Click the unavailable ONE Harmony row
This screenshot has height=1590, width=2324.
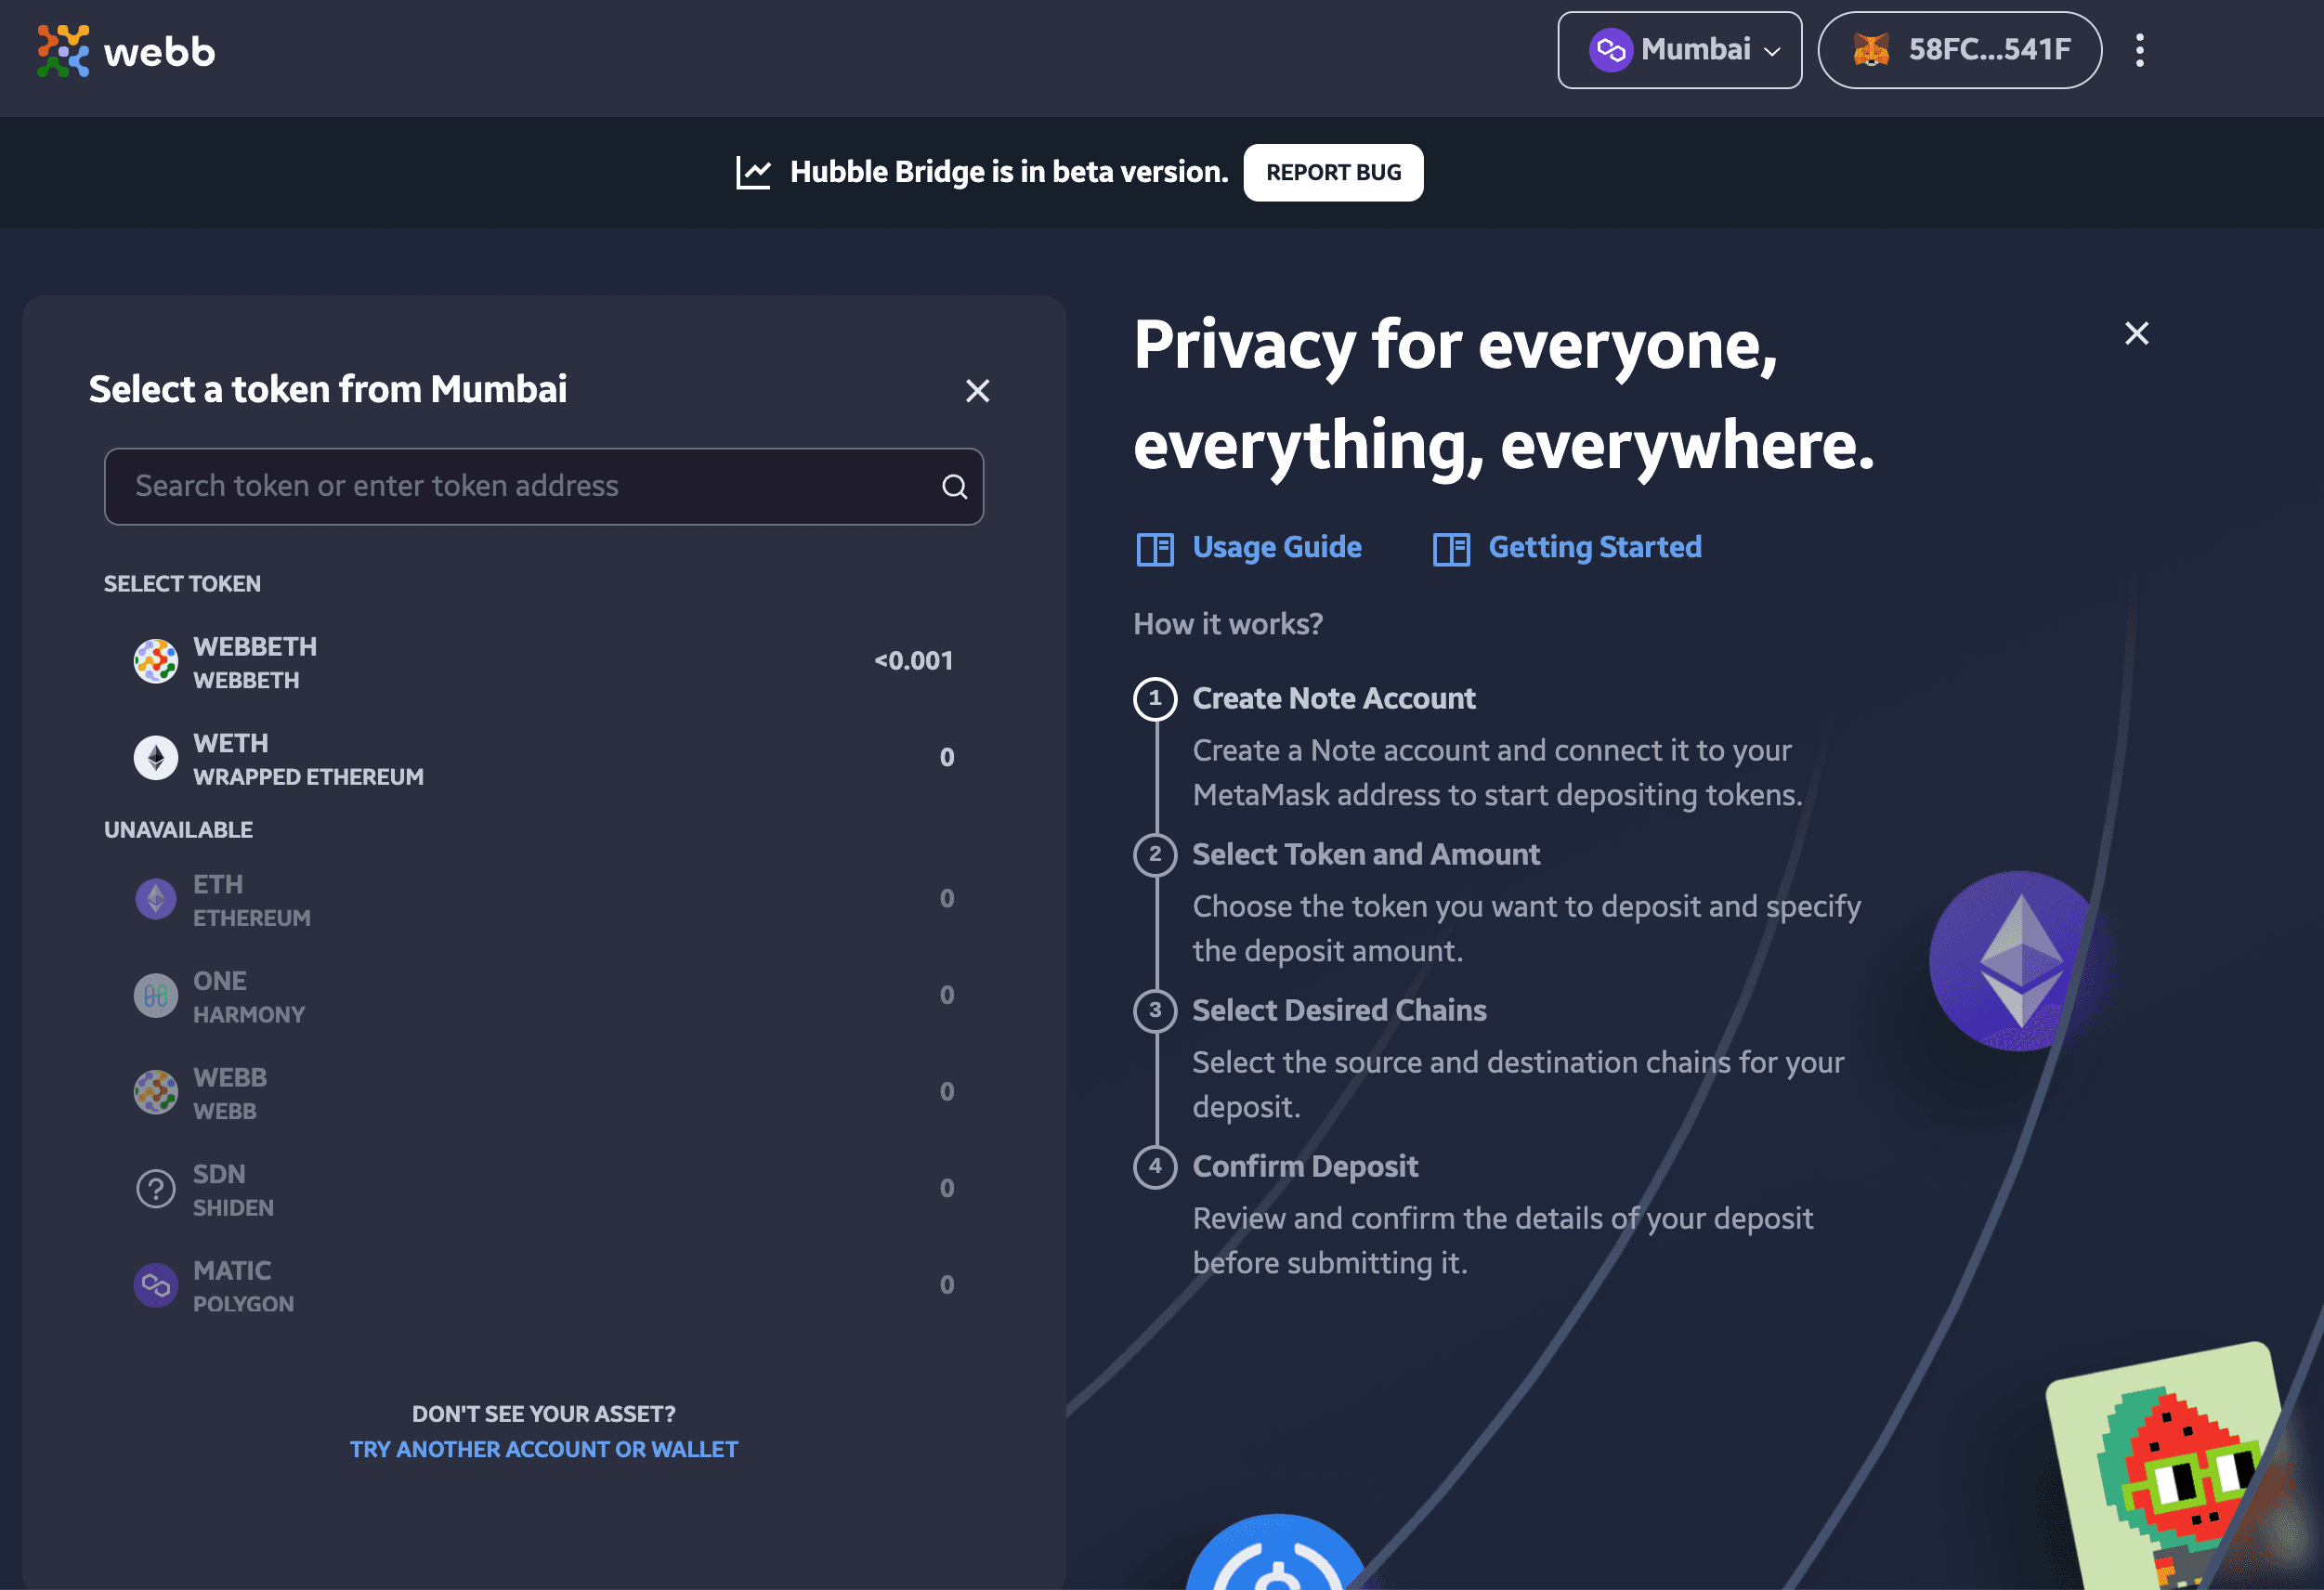(544, 996)
